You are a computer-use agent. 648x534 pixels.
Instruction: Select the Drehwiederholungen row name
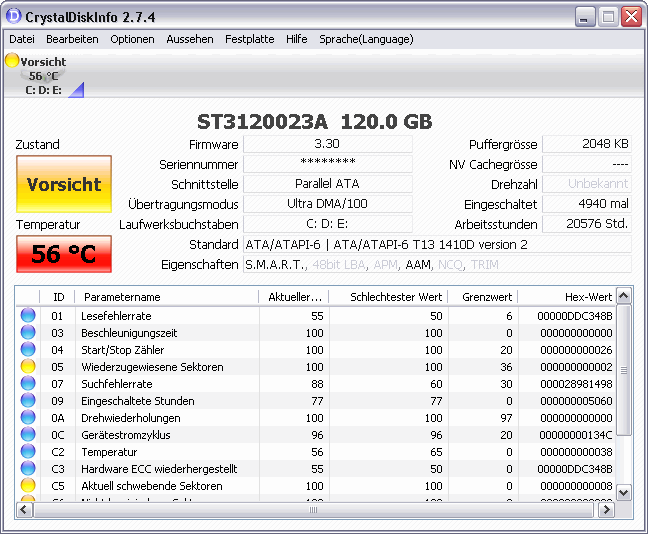131,418
